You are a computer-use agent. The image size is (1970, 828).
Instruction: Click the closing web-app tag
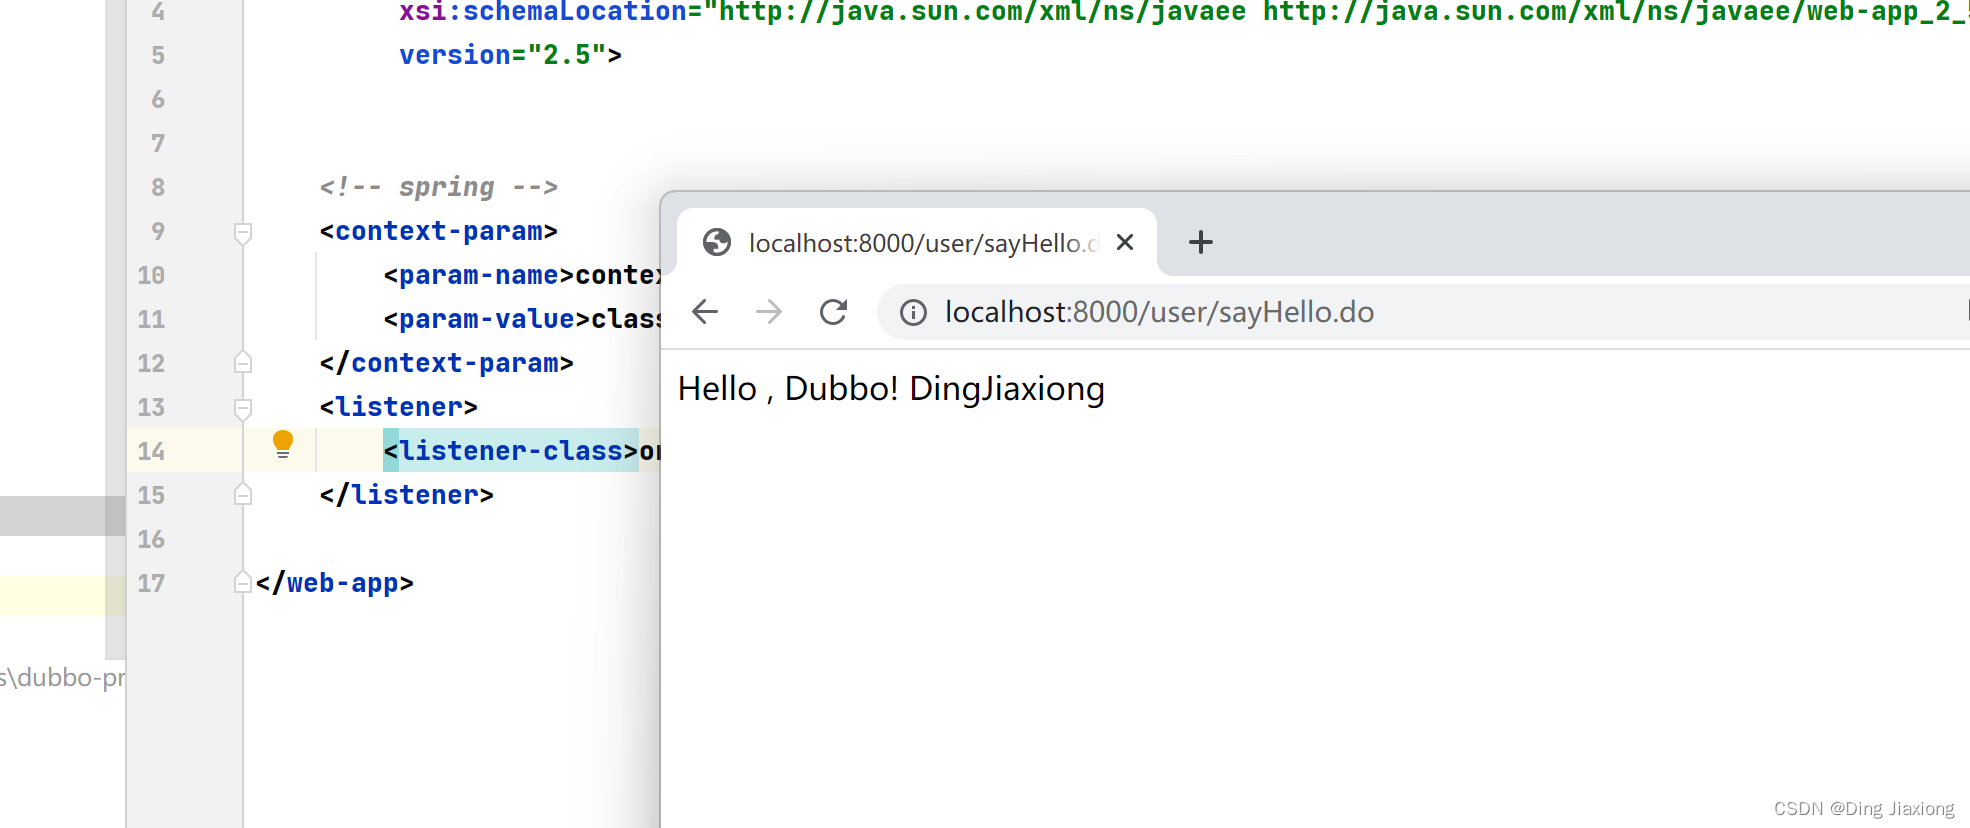(x=334, y=583)
